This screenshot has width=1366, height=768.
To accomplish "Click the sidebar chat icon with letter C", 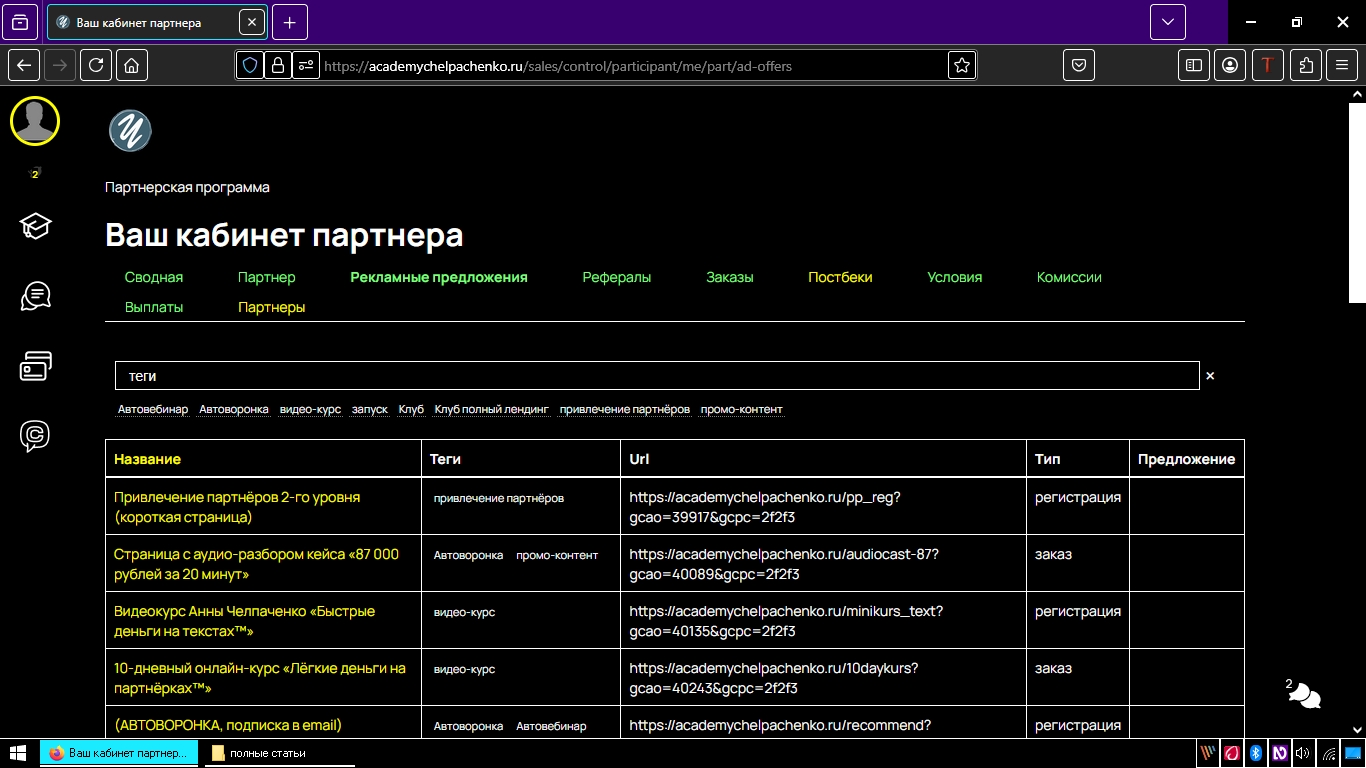I will (35, 436).
